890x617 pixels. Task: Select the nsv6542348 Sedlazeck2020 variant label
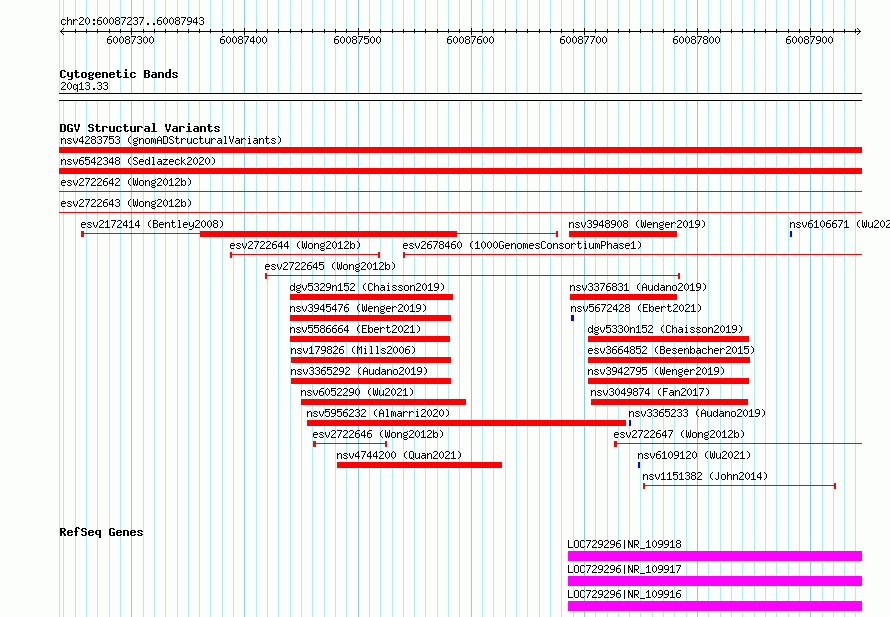click(x=138, y=161)
